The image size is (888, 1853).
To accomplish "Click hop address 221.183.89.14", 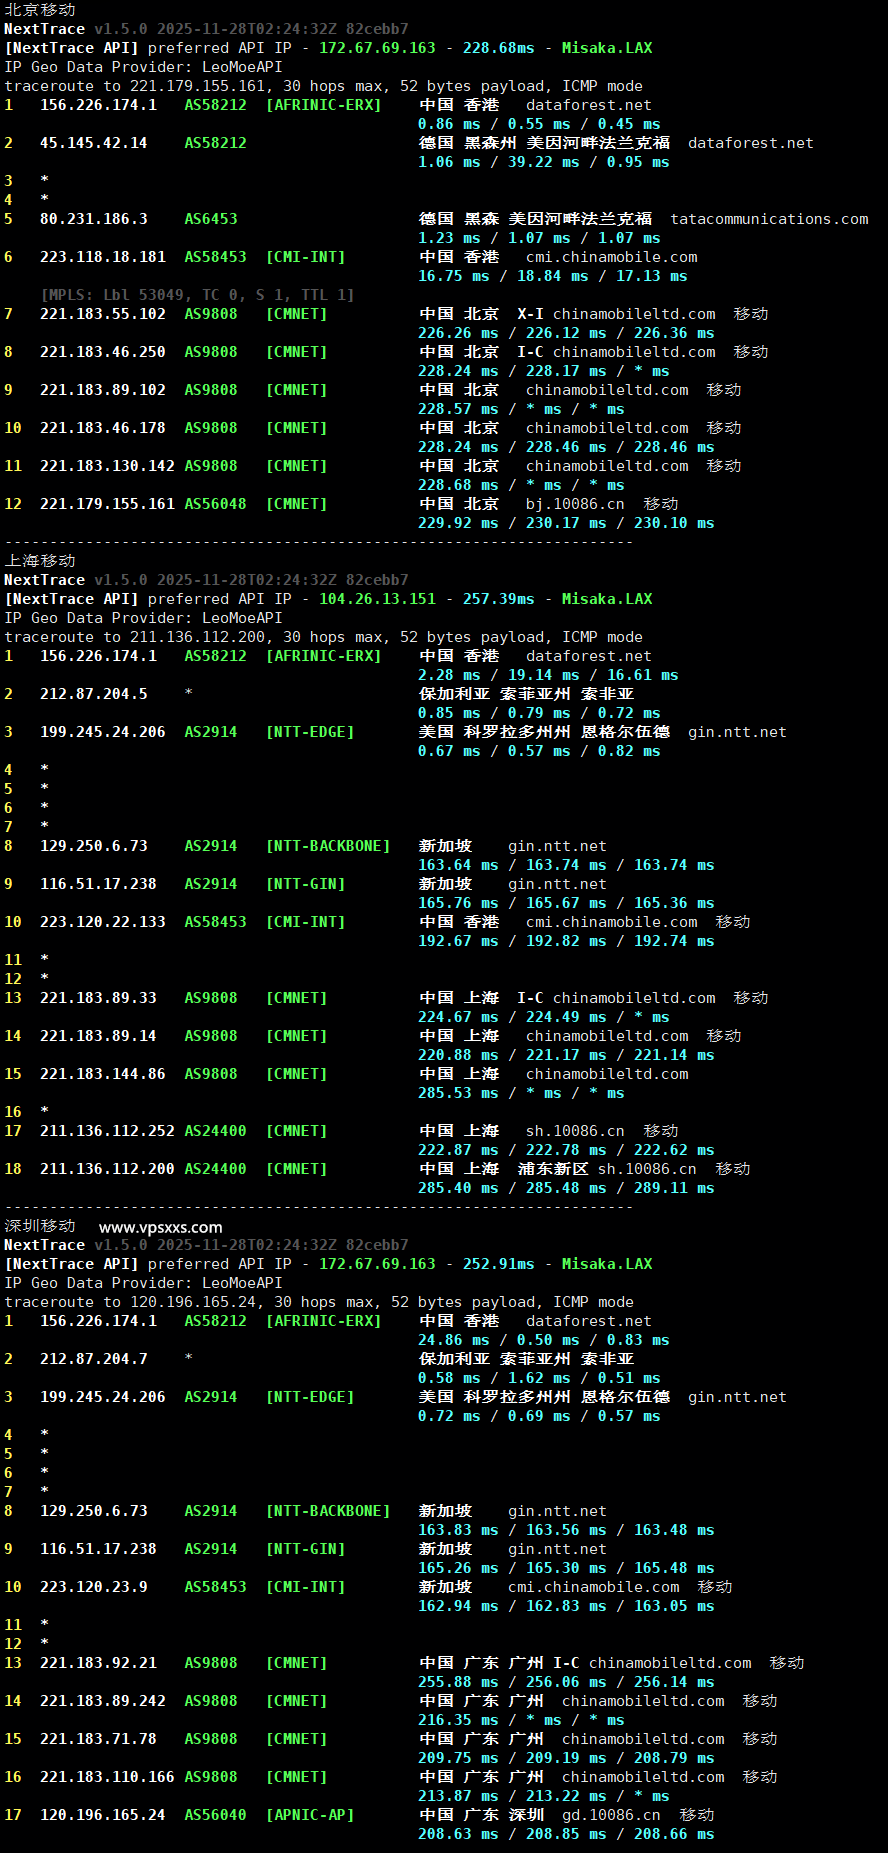I will coord(98,1036).
